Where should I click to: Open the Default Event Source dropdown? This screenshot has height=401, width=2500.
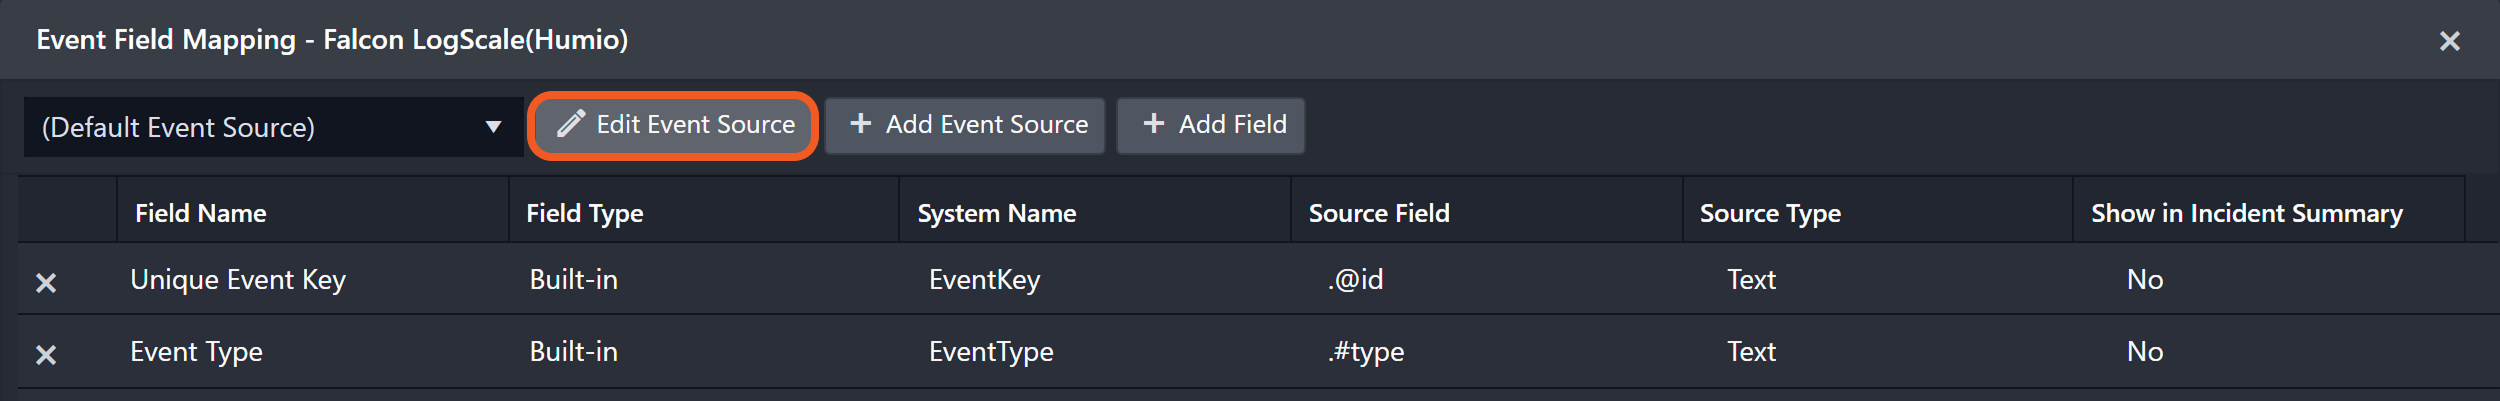coord(272,127)
